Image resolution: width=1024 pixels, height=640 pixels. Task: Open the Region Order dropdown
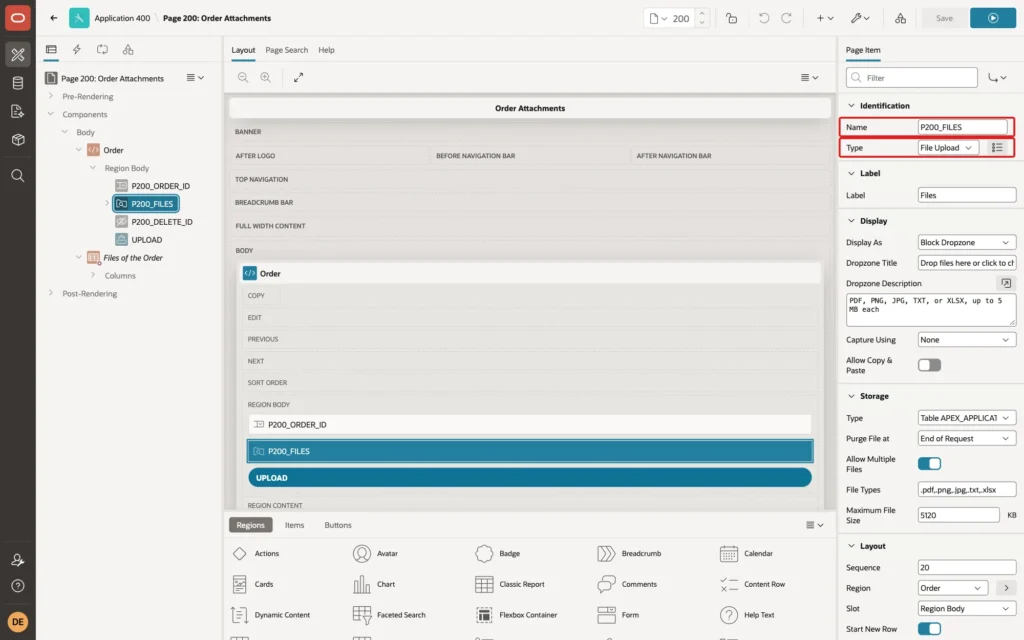952,588
